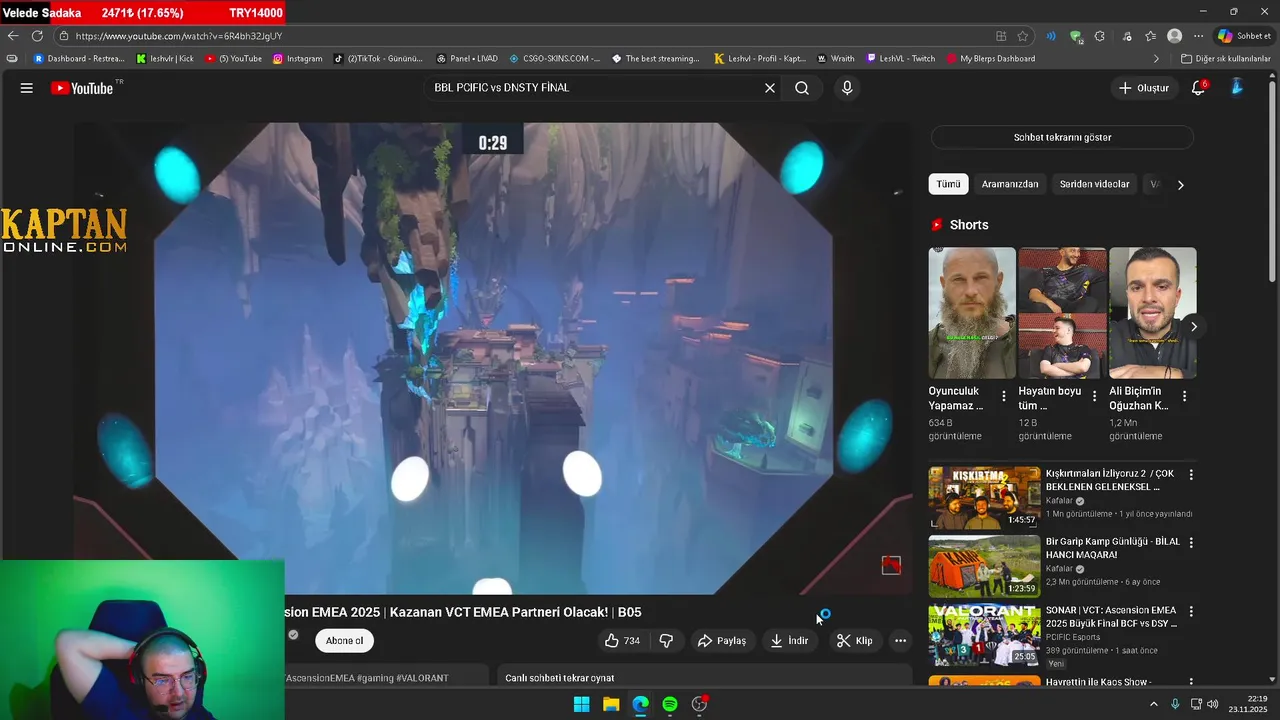Viewport: 1280px width, 720px height.
Task: Open the browser profile avatar
Action: pos(1175,36)
